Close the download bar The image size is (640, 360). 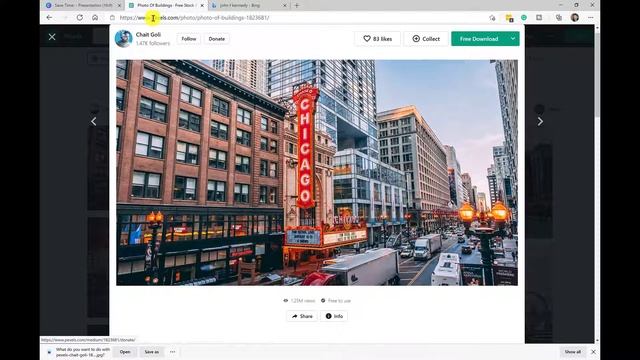(x=593, y=352)
